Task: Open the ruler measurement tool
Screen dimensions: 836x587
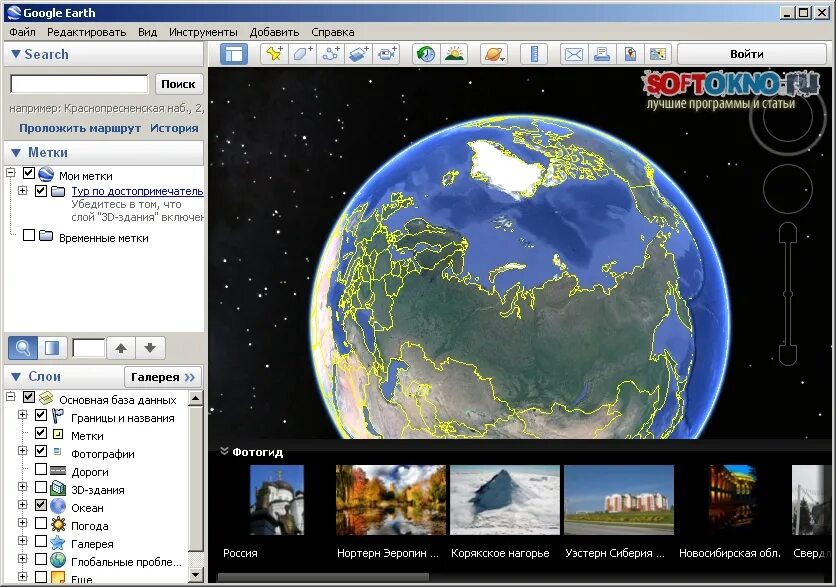Action: click(534, 54)
